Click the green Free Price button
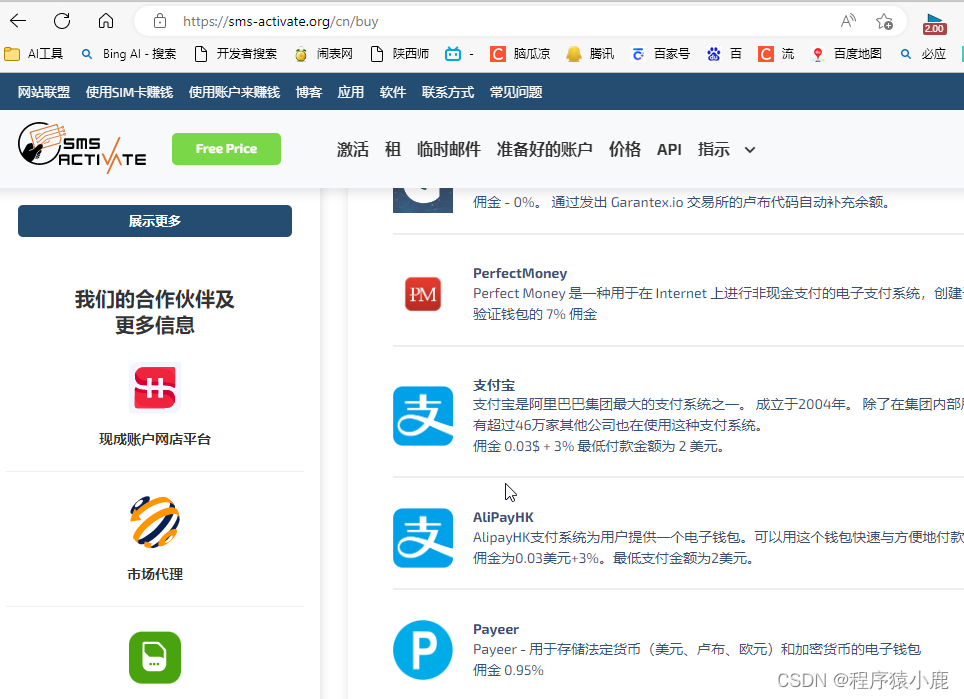Screen dimensions: 964x699 point(226,149)
